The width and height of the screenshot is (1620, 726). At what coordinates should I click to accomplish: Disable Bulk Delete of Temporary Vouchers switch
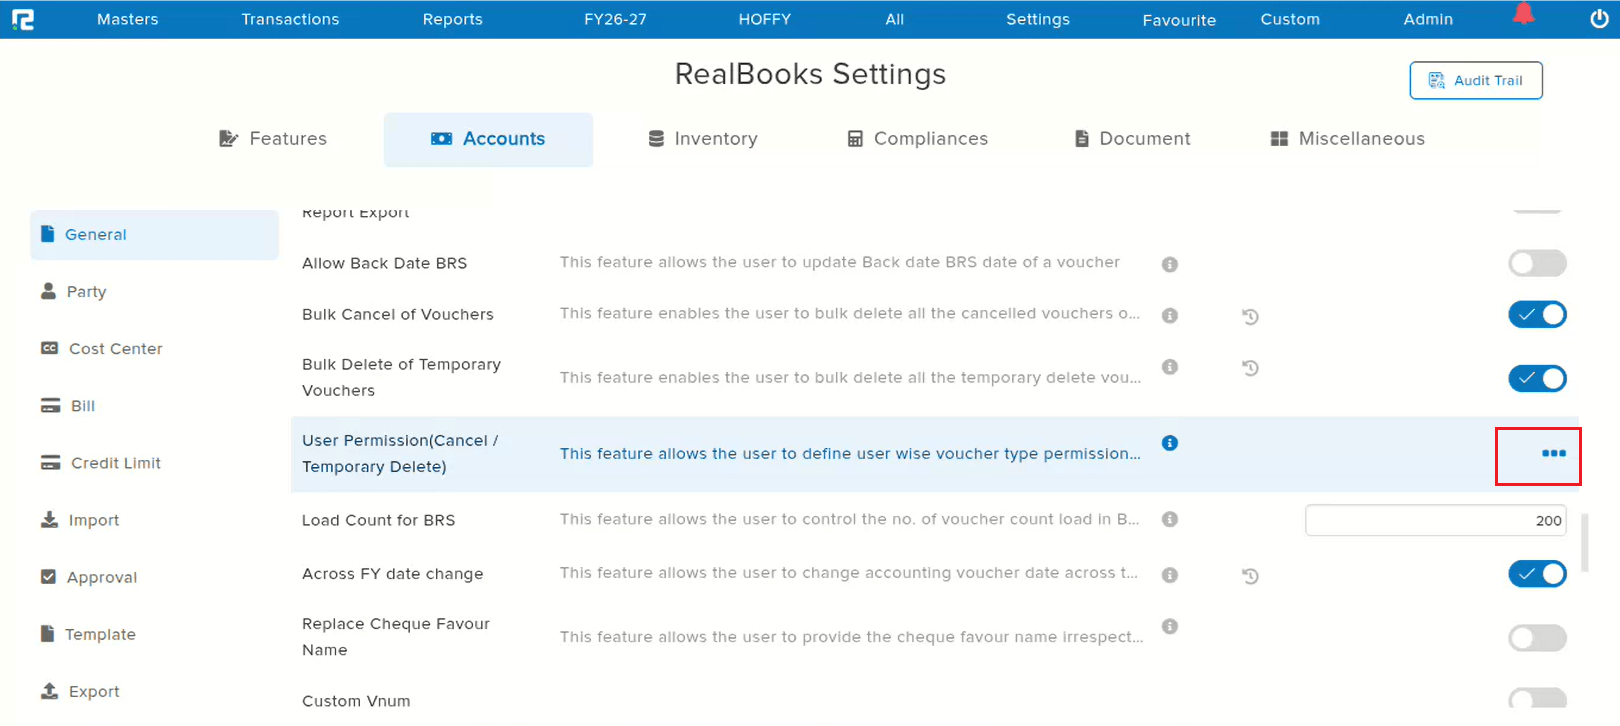[x=1537, y=378]
